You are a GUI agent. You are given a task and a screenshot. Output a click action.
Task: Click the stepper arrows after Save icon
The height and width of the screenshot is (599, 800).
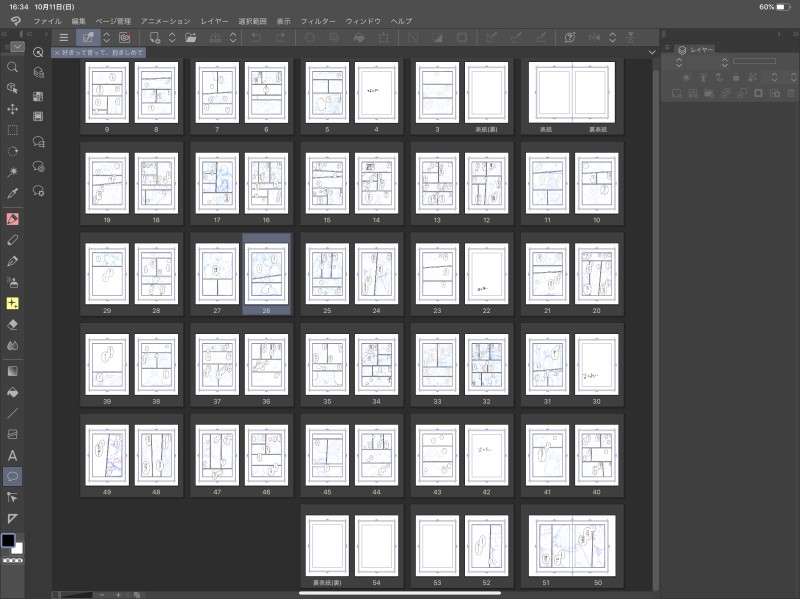(233, 37)
